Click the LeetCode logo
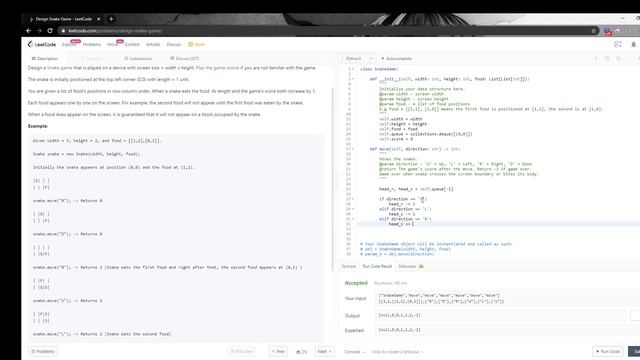 [x=42, y=44]
